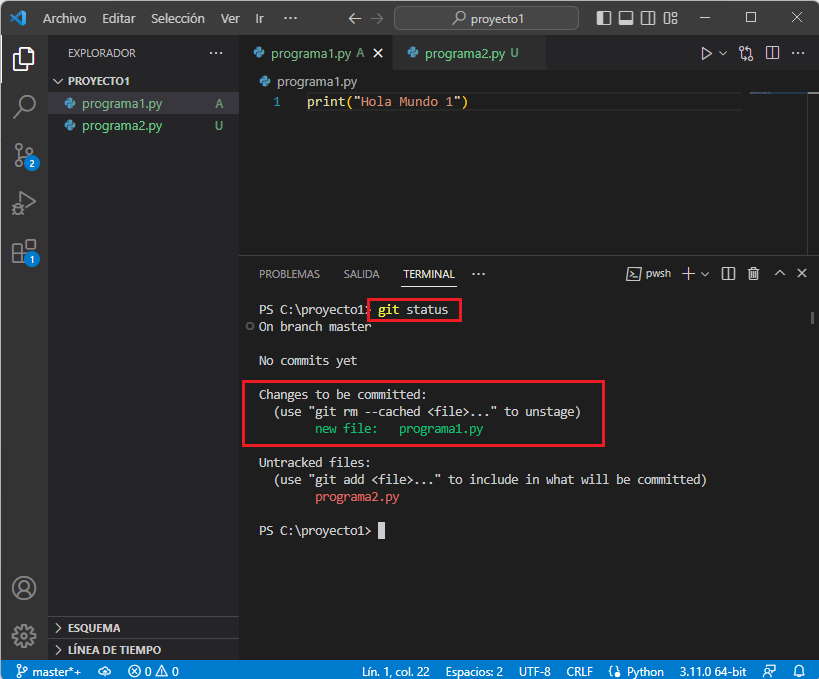
Task: Collapse the PROYECTO1 folder section
Action: [143, 81]
